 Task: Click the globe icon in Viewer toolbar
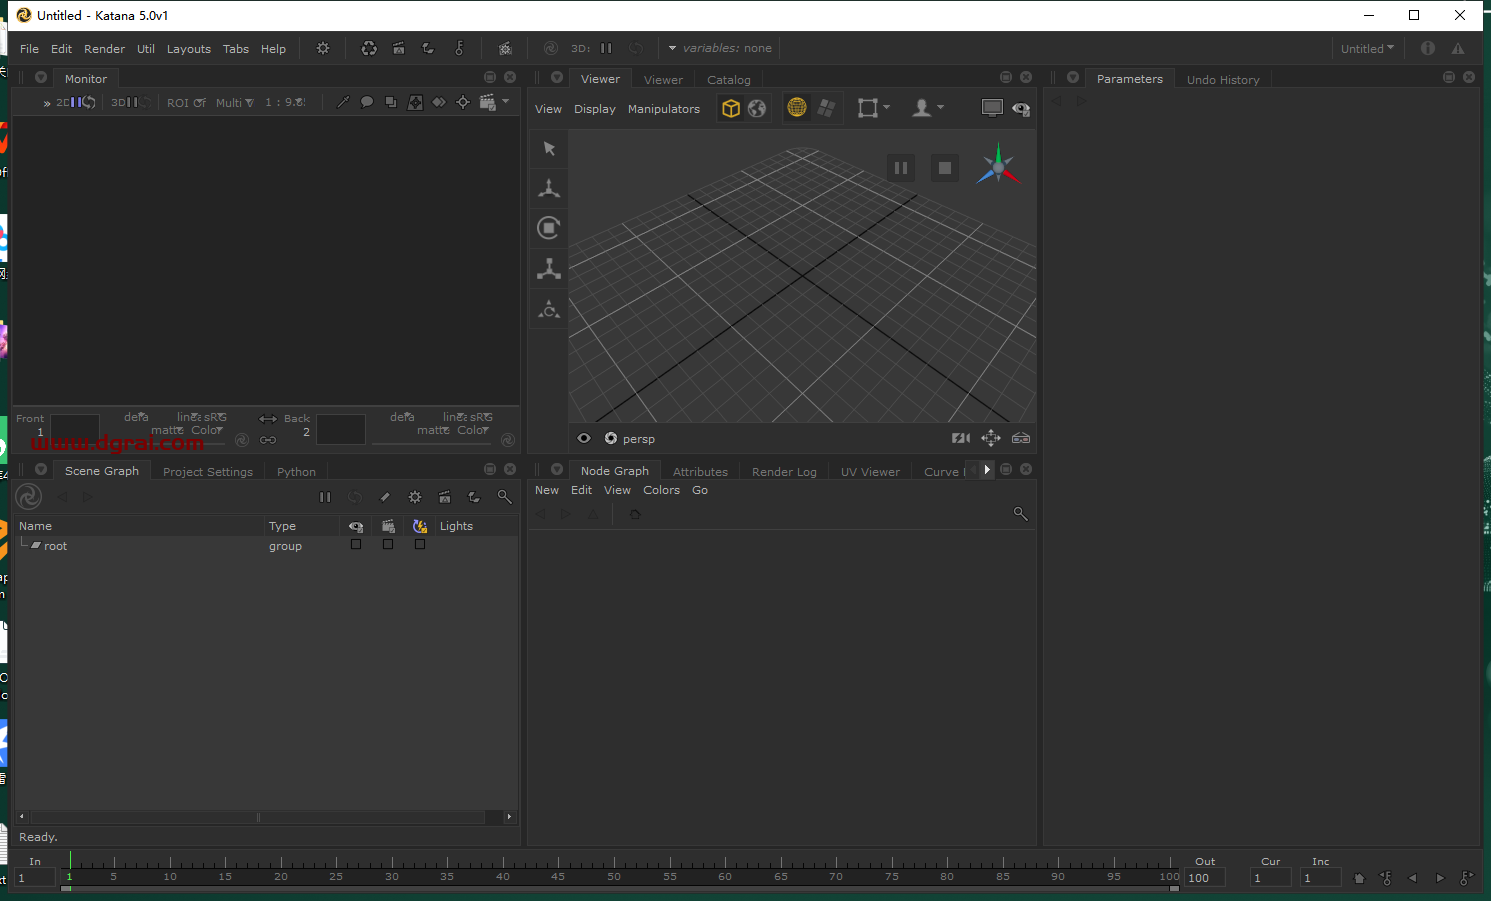[x=757, y=108]
